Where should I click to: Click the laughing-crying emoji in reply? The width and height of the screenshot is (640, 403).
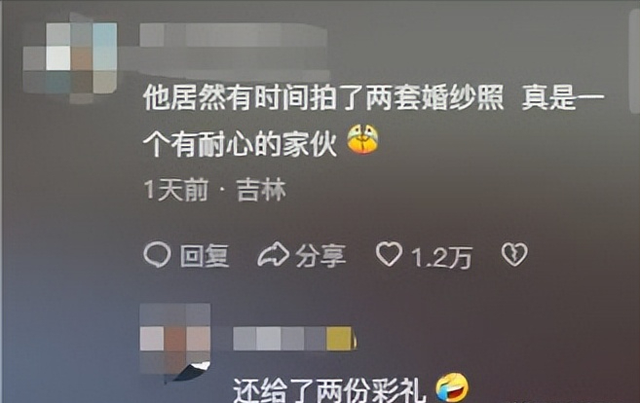(452, 387)
